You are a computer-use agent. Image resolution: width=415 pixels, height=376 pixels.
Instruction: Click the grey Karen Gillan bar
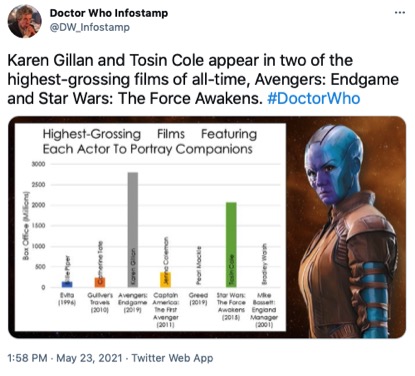(x=133, y=230)
